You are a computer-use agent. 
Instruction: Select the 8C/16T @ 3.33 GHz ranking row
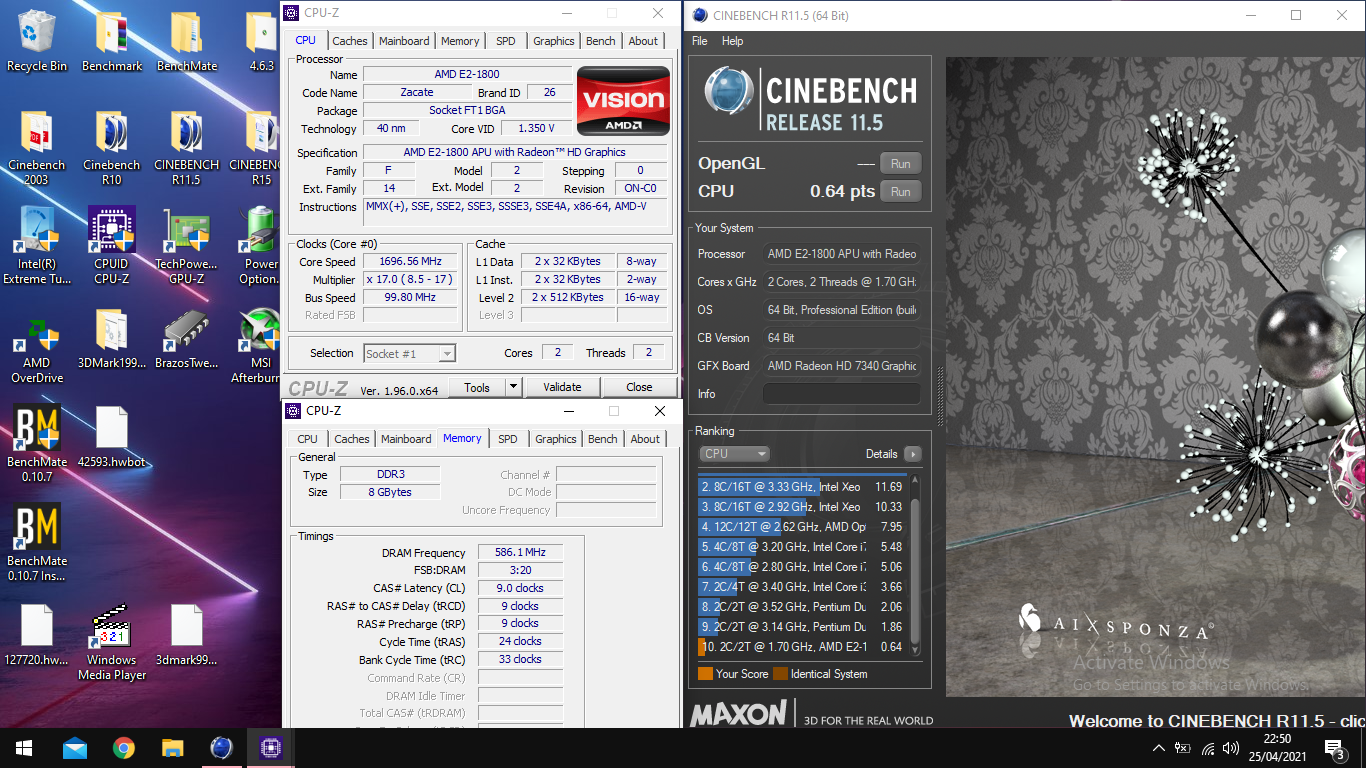pos(802,487)
